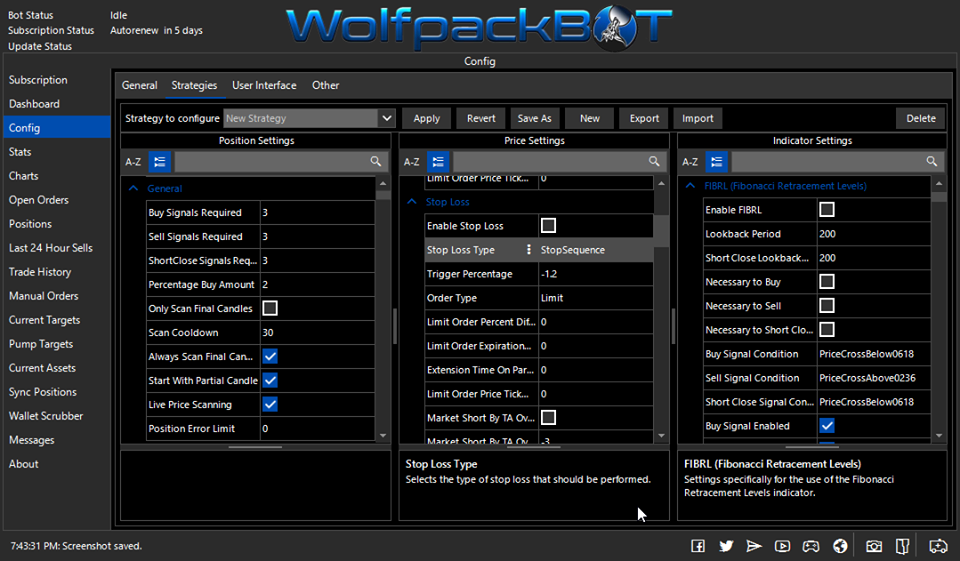Sort Price Settings A-Z
Viewport: 960px width, 561px height.
pos(412,162)
